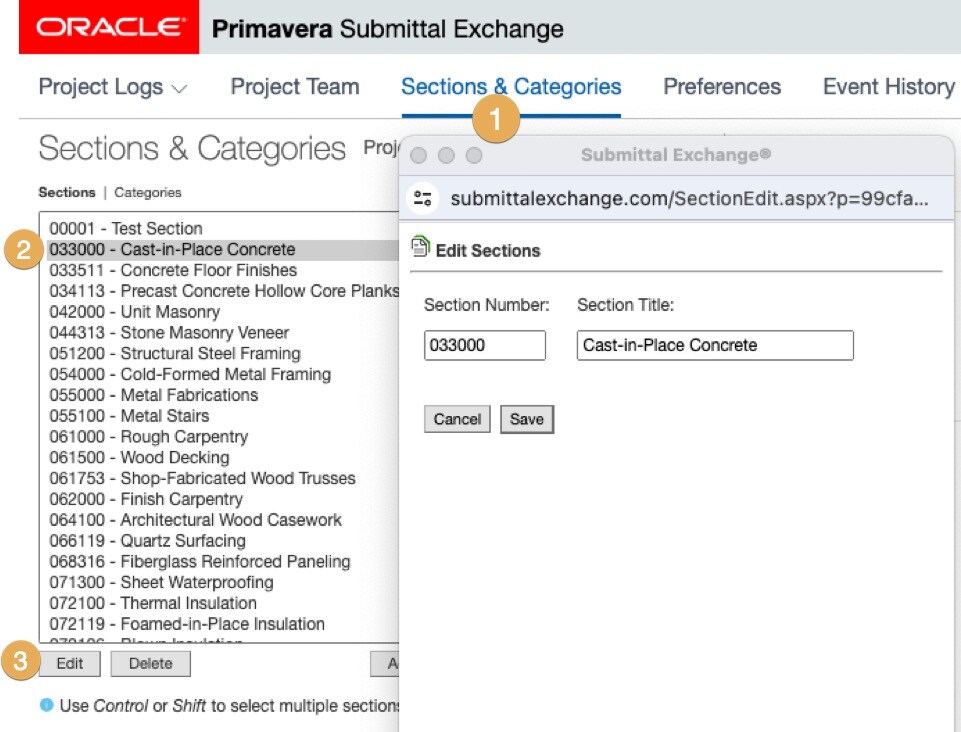Click the Oracle logo
961x732 pixels.
click(109, 28)
